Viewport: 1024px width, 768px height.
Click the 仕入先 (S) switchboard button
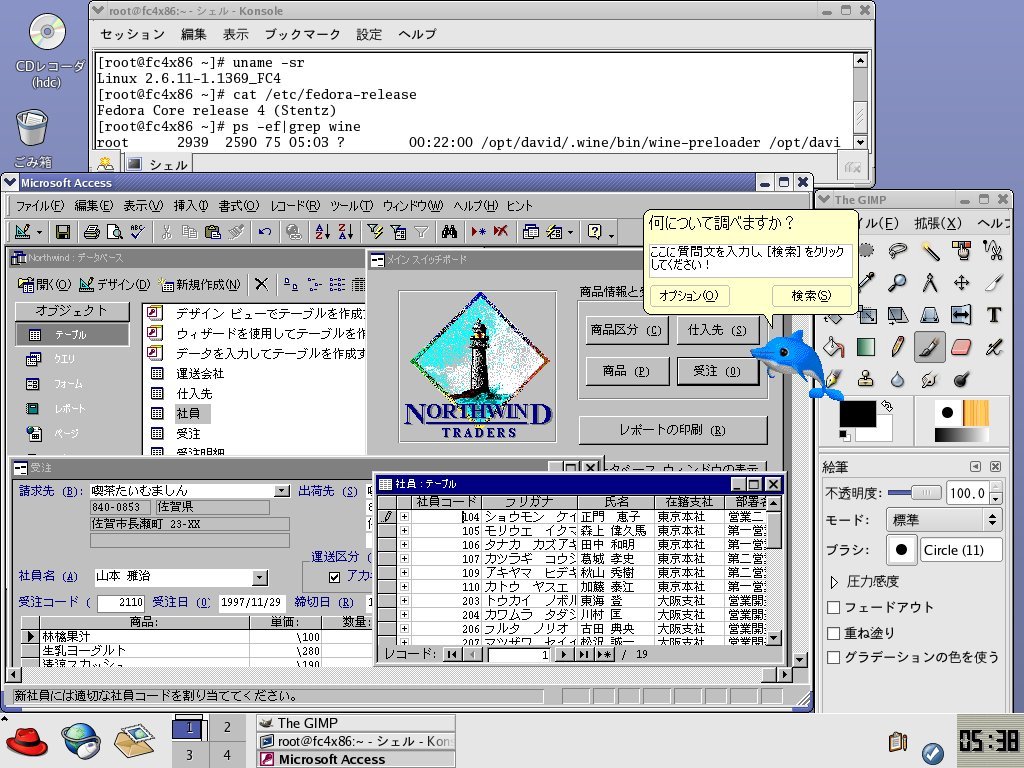(717, 330)
